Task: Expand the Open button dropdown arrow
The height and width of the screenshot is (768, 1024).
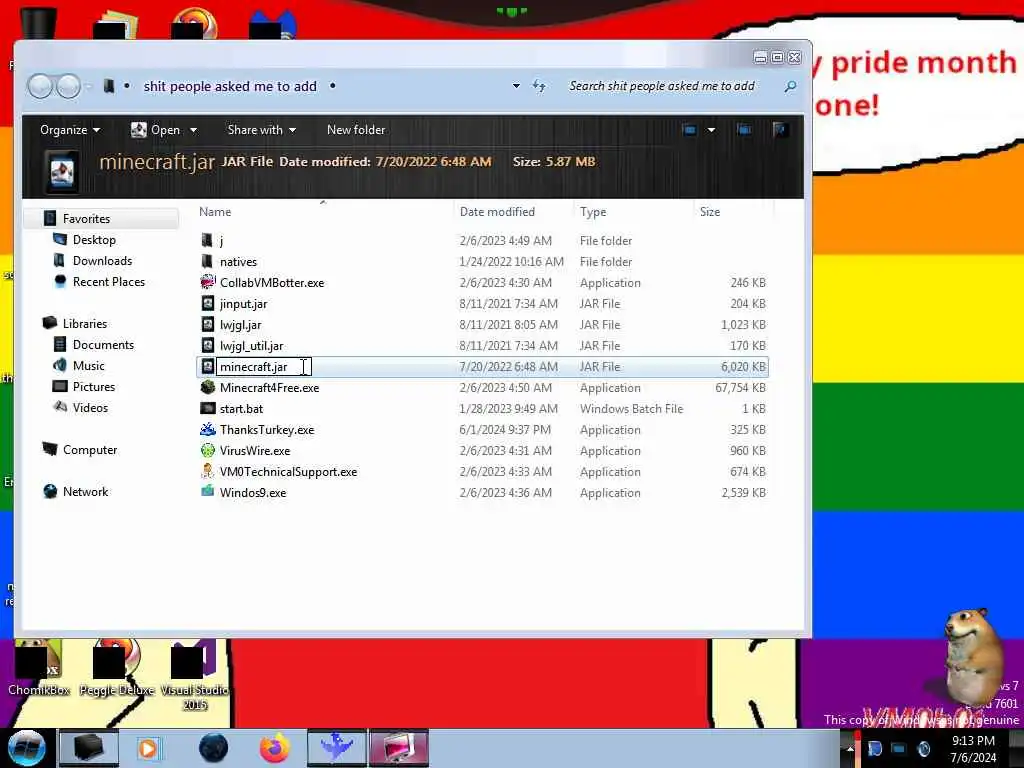Action: tap(193, 130)
